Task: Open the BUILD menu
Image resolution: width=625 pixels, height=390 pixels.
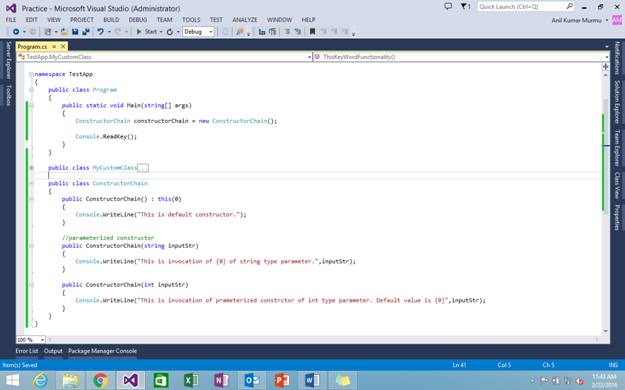Action: (111, 20)
